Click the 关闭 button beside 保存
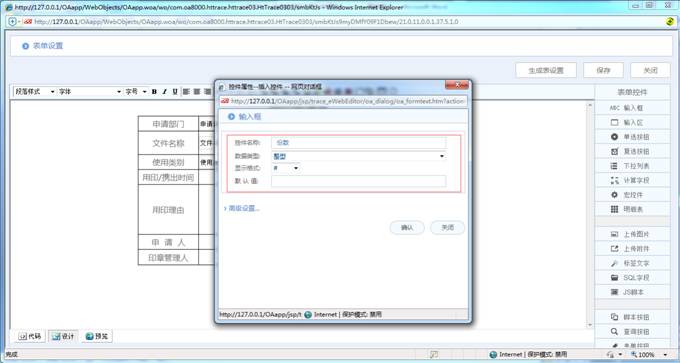 [650, 70]
